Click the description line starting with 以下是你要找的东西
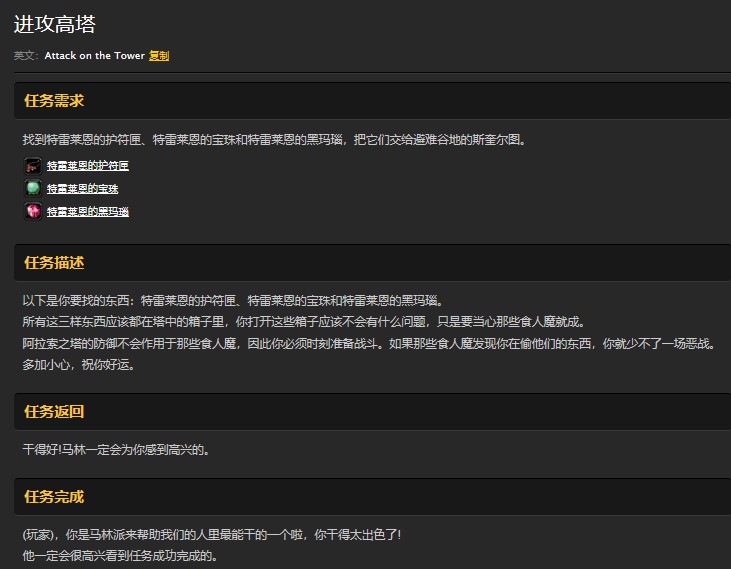 point(231,300)
